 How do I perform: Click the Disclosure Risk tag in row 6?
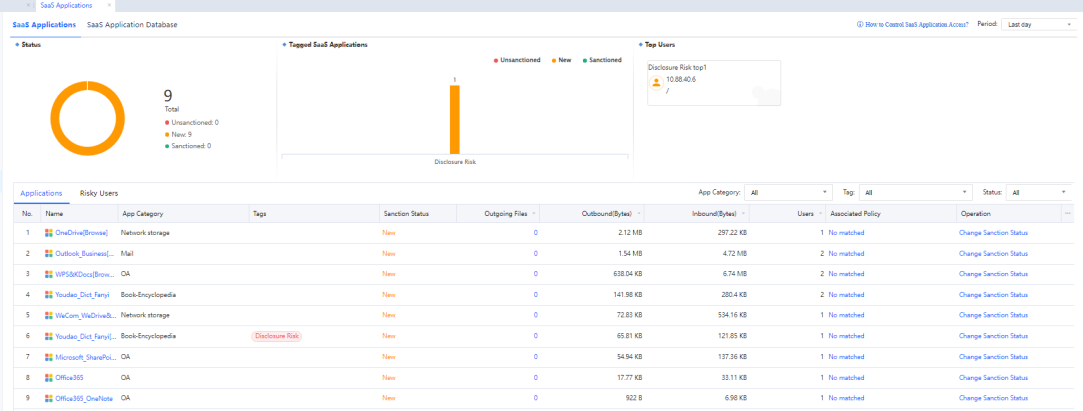click(x=277, y=336)
